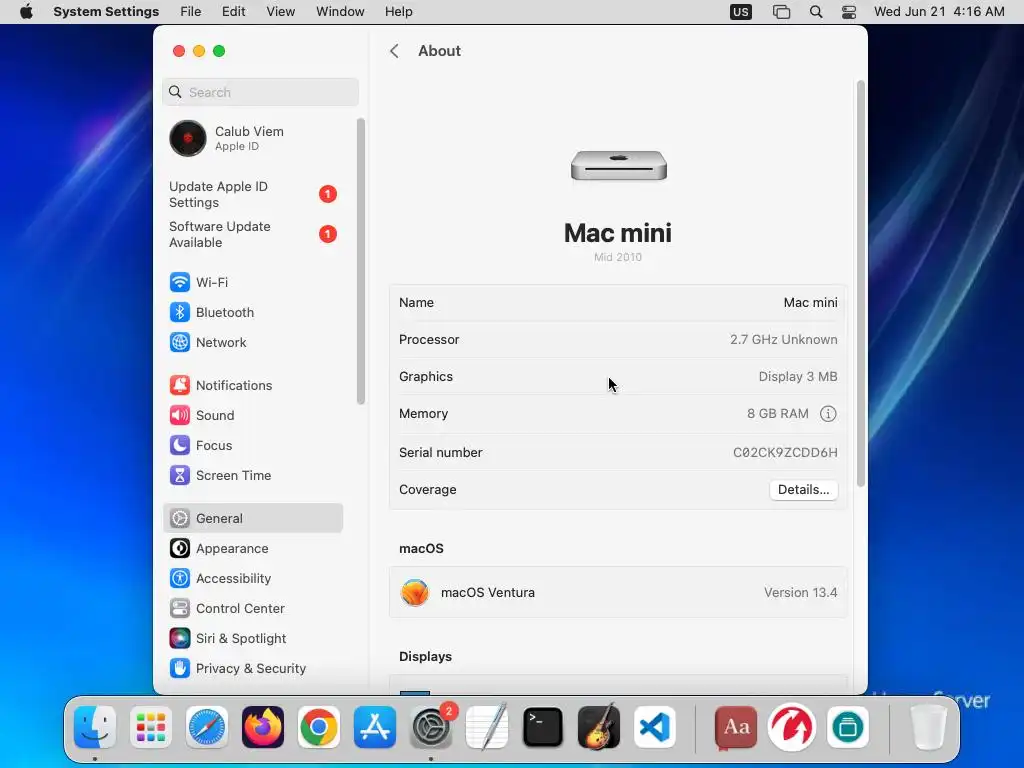
Task: Open Control Center sidebar icon
Action: (x=180, y=609)
